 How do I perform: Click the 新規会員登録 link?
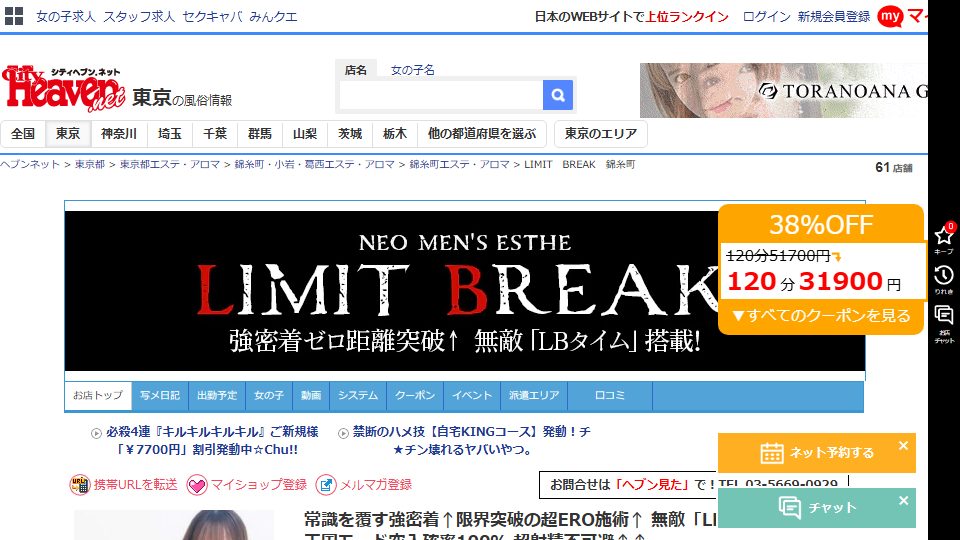[834, 17]
